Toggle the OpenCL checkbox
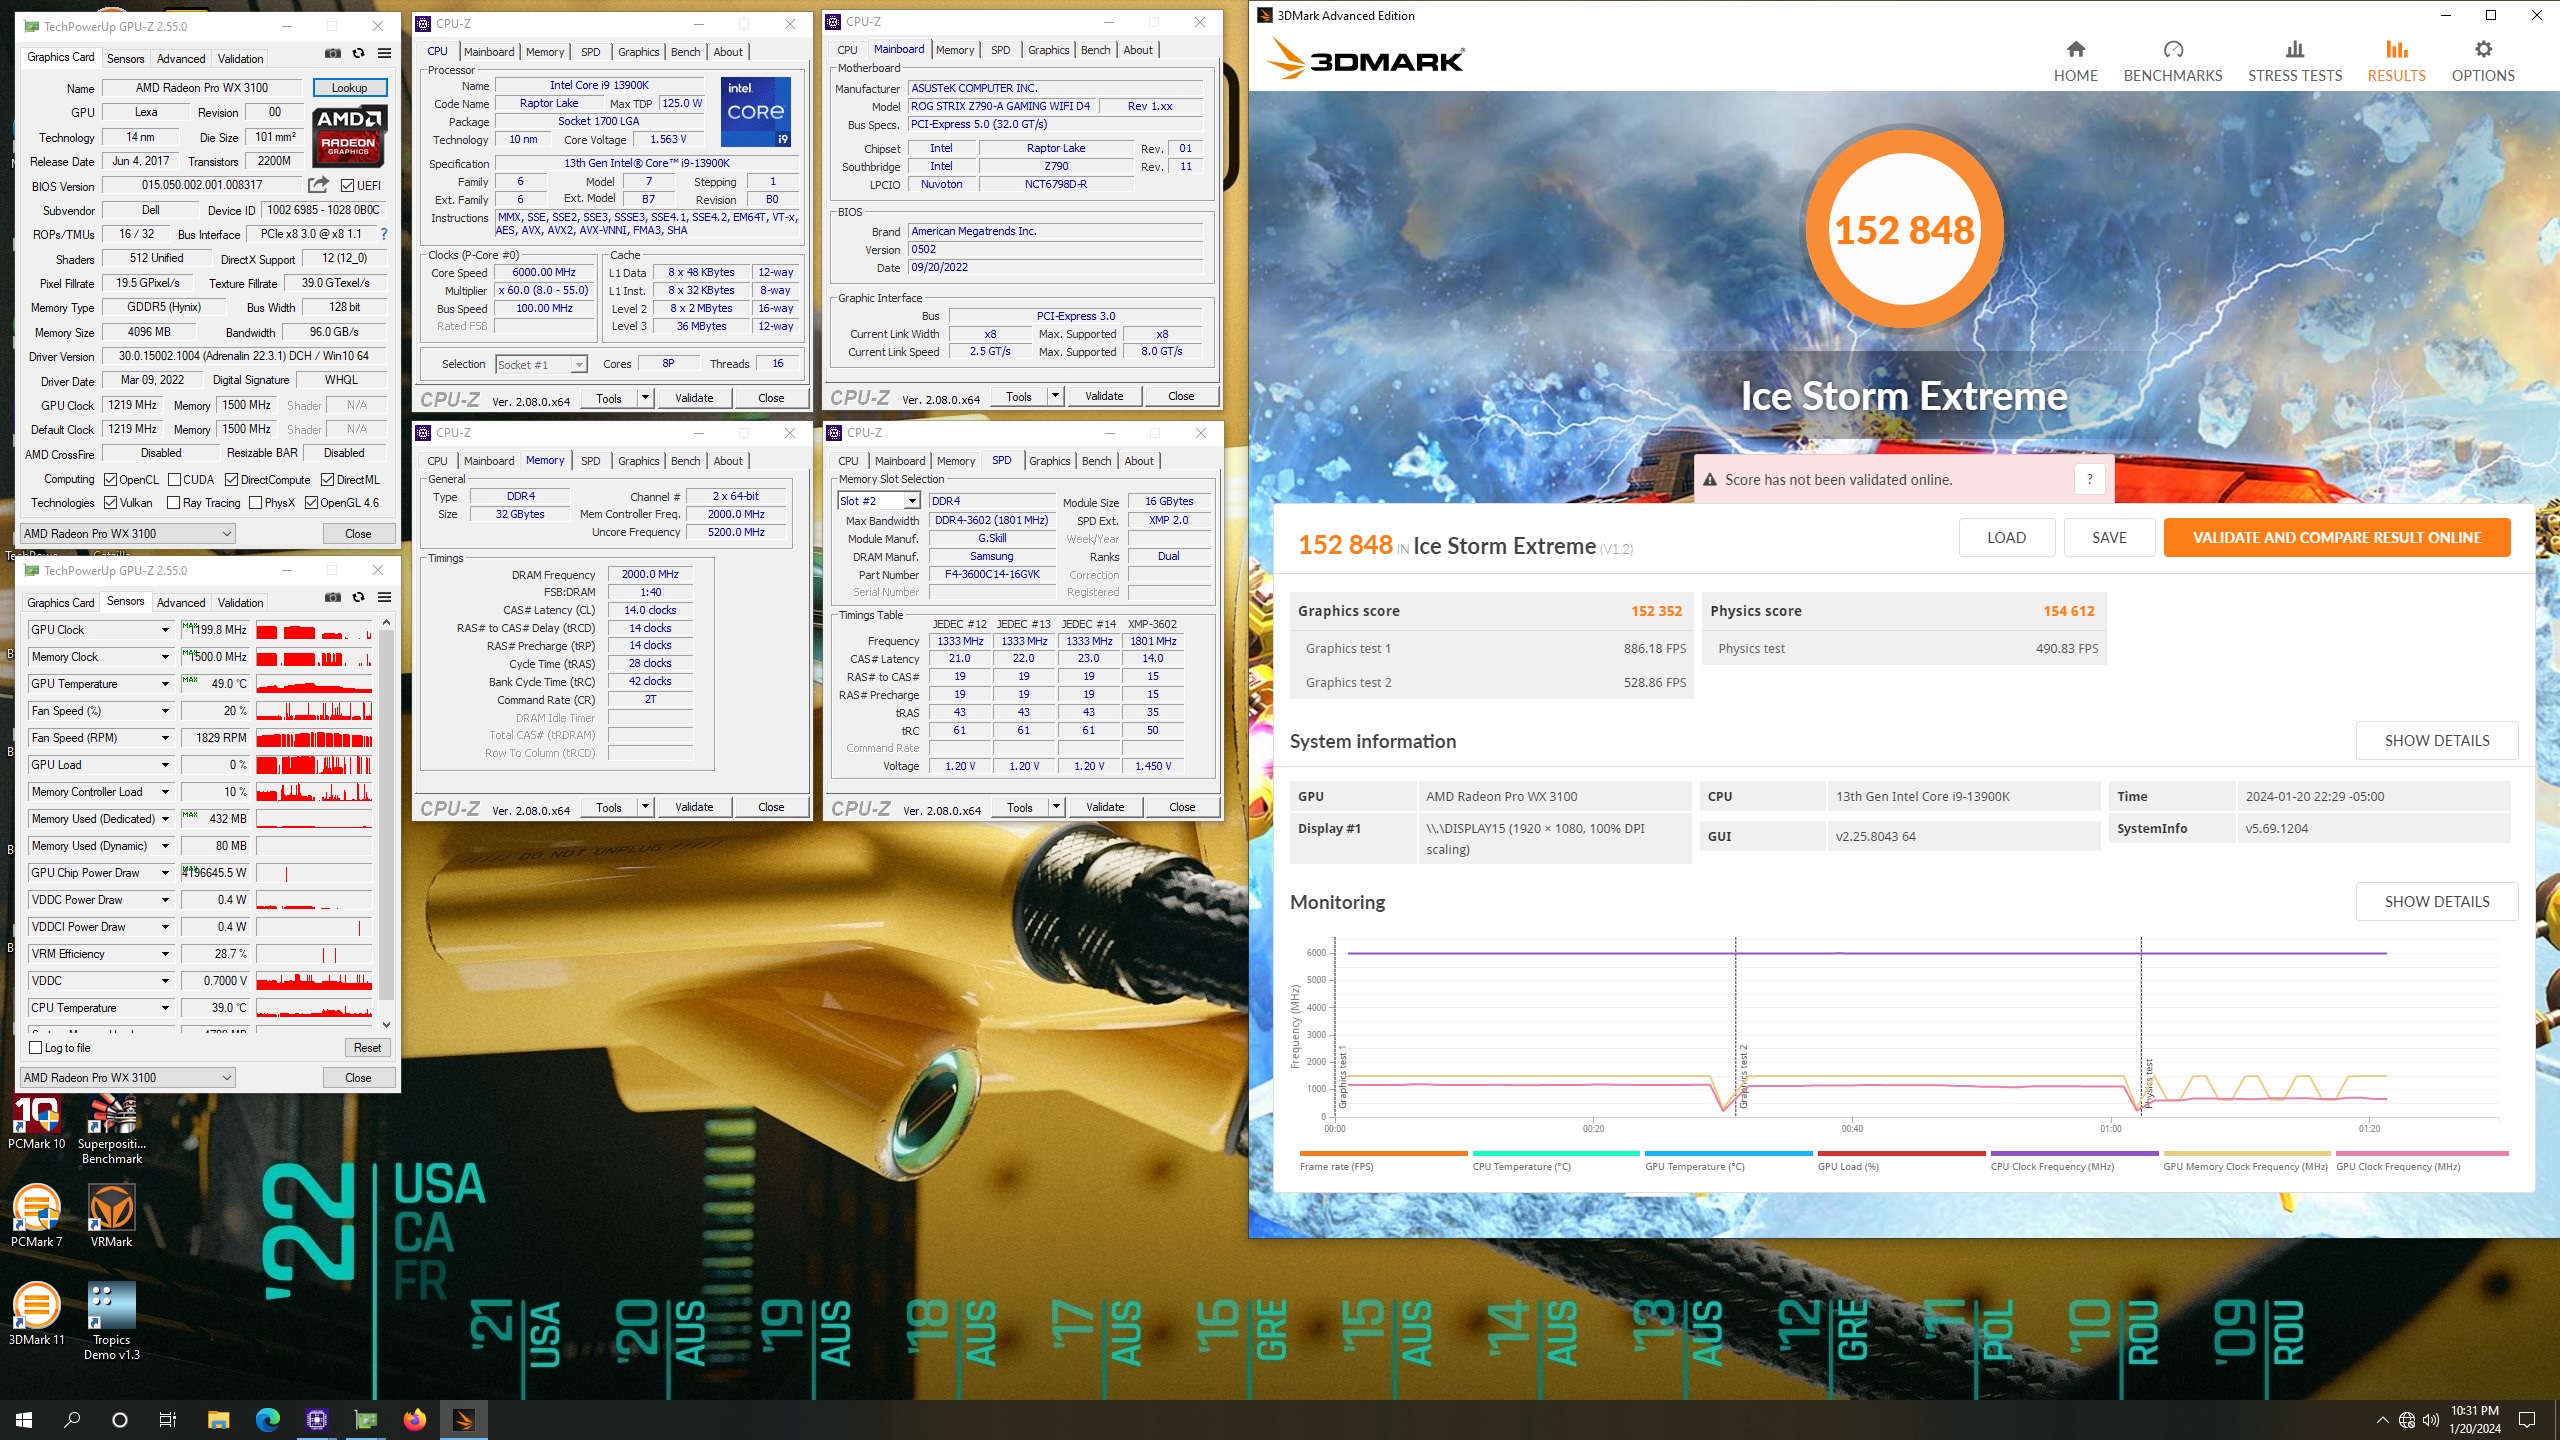 [110, 479]
